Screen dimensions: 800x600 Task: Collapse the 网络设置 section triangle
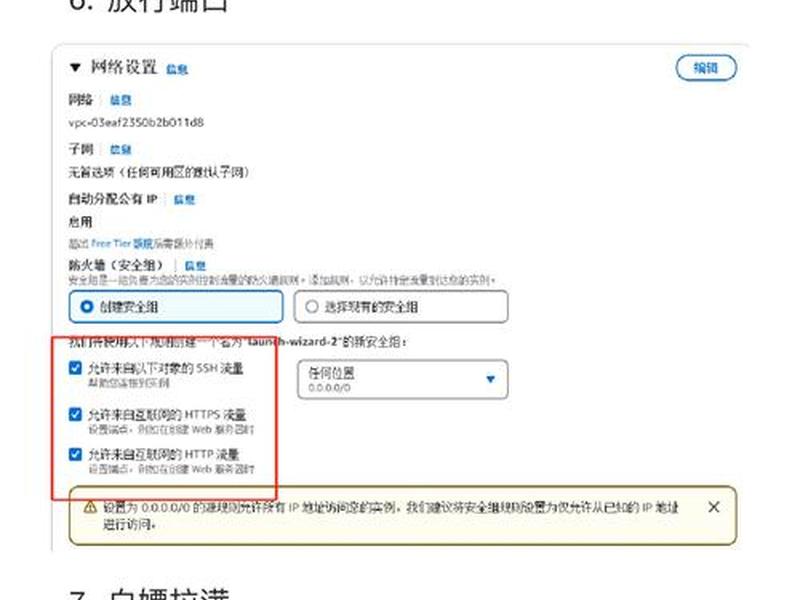click(x=76, y=67)
